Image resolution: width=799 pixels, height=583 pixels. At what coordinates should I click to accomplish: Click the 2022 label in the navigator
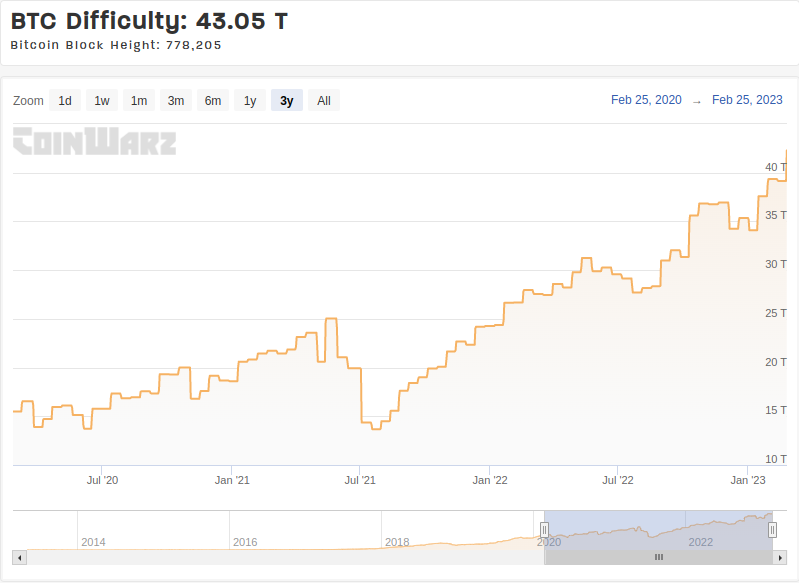click(x=701, y=542)
